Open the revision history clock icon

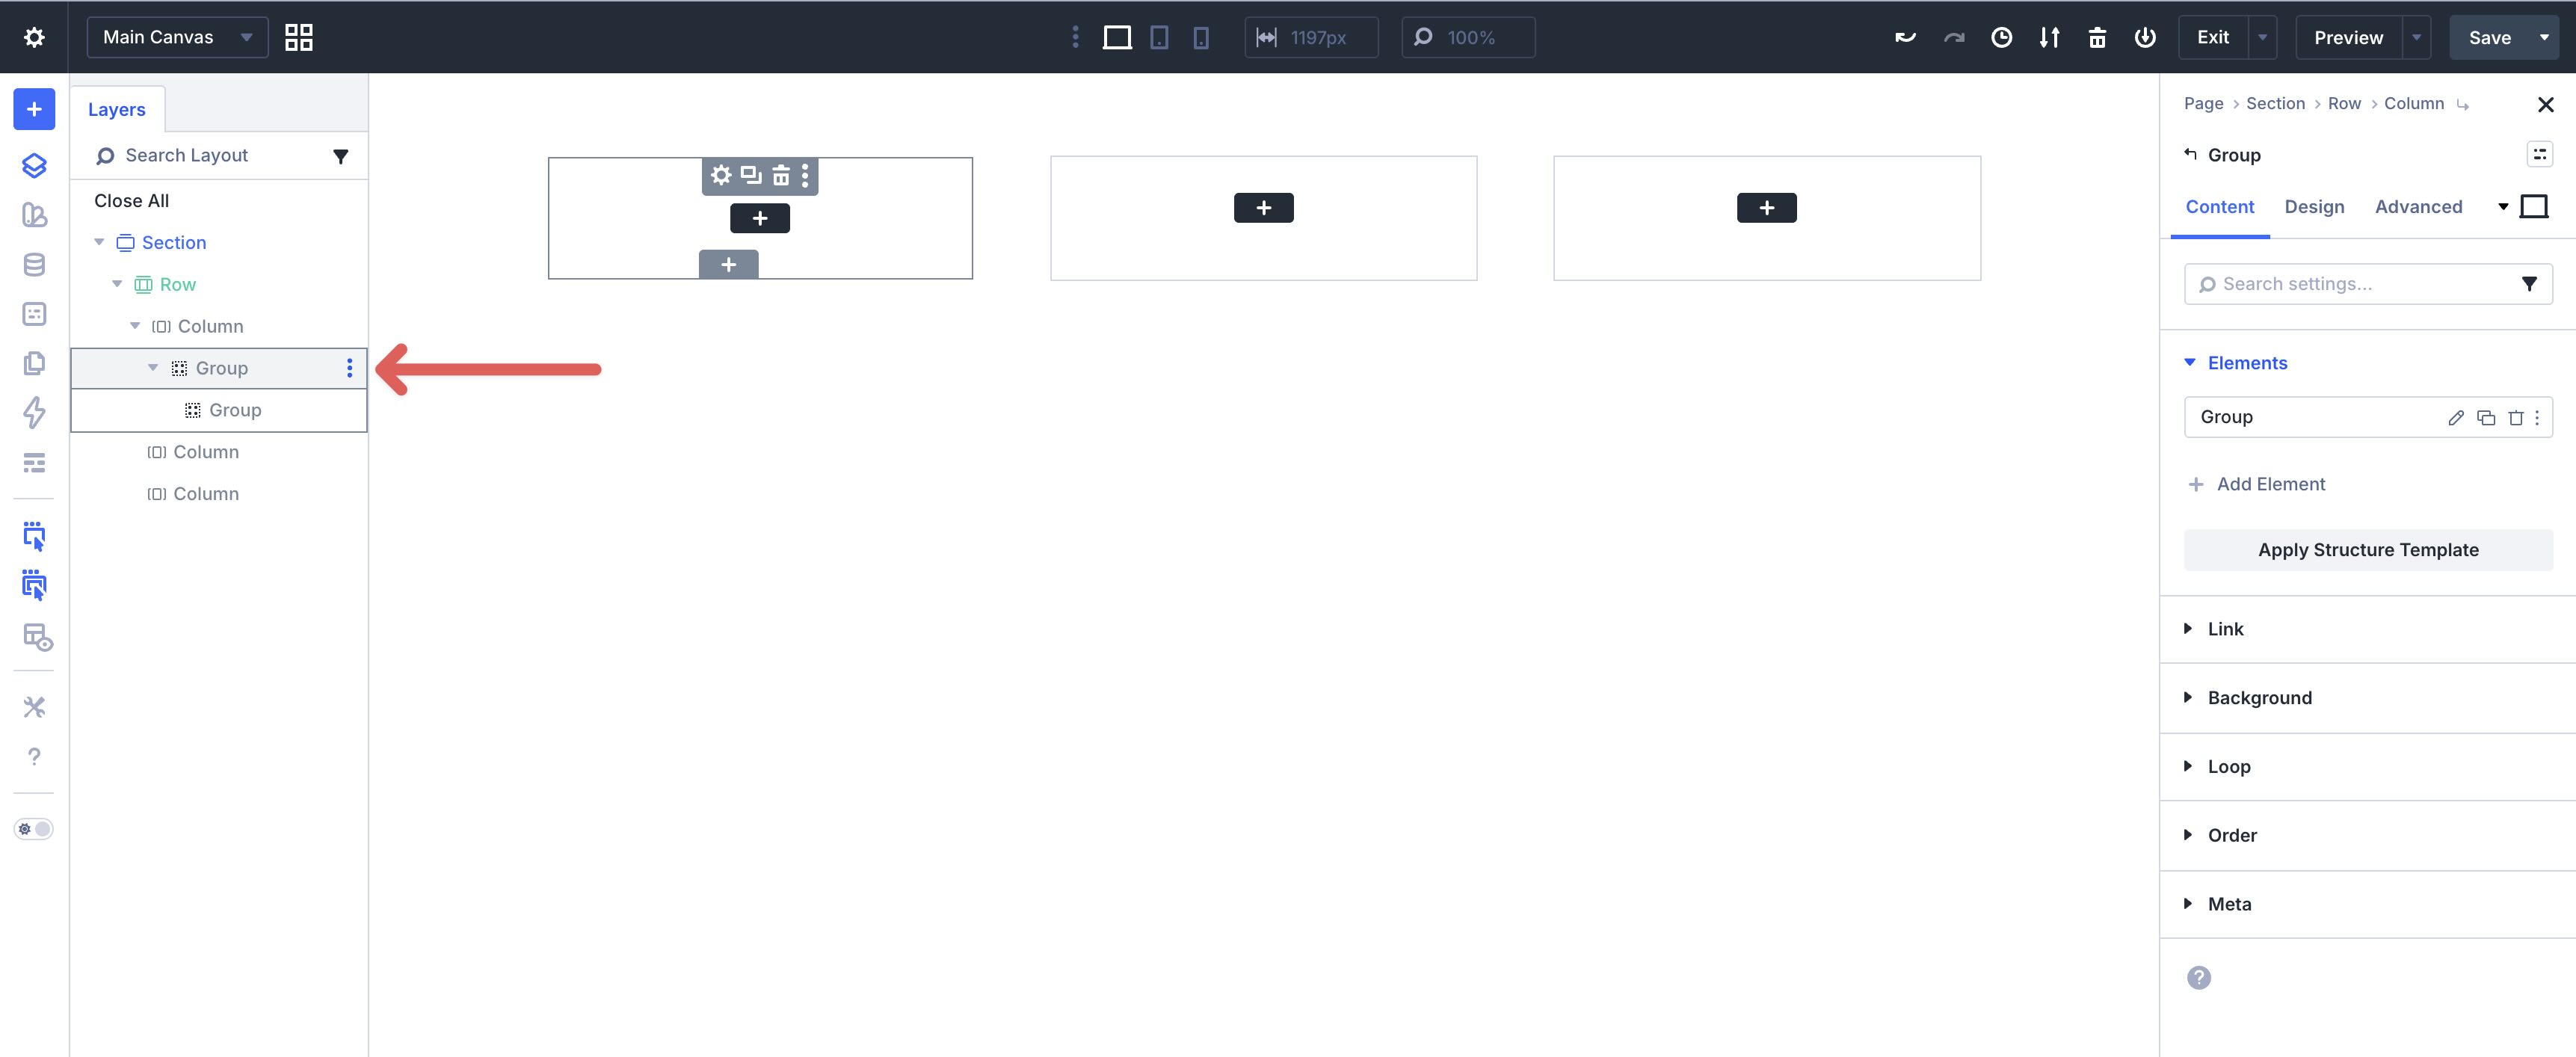(2002, 37)
